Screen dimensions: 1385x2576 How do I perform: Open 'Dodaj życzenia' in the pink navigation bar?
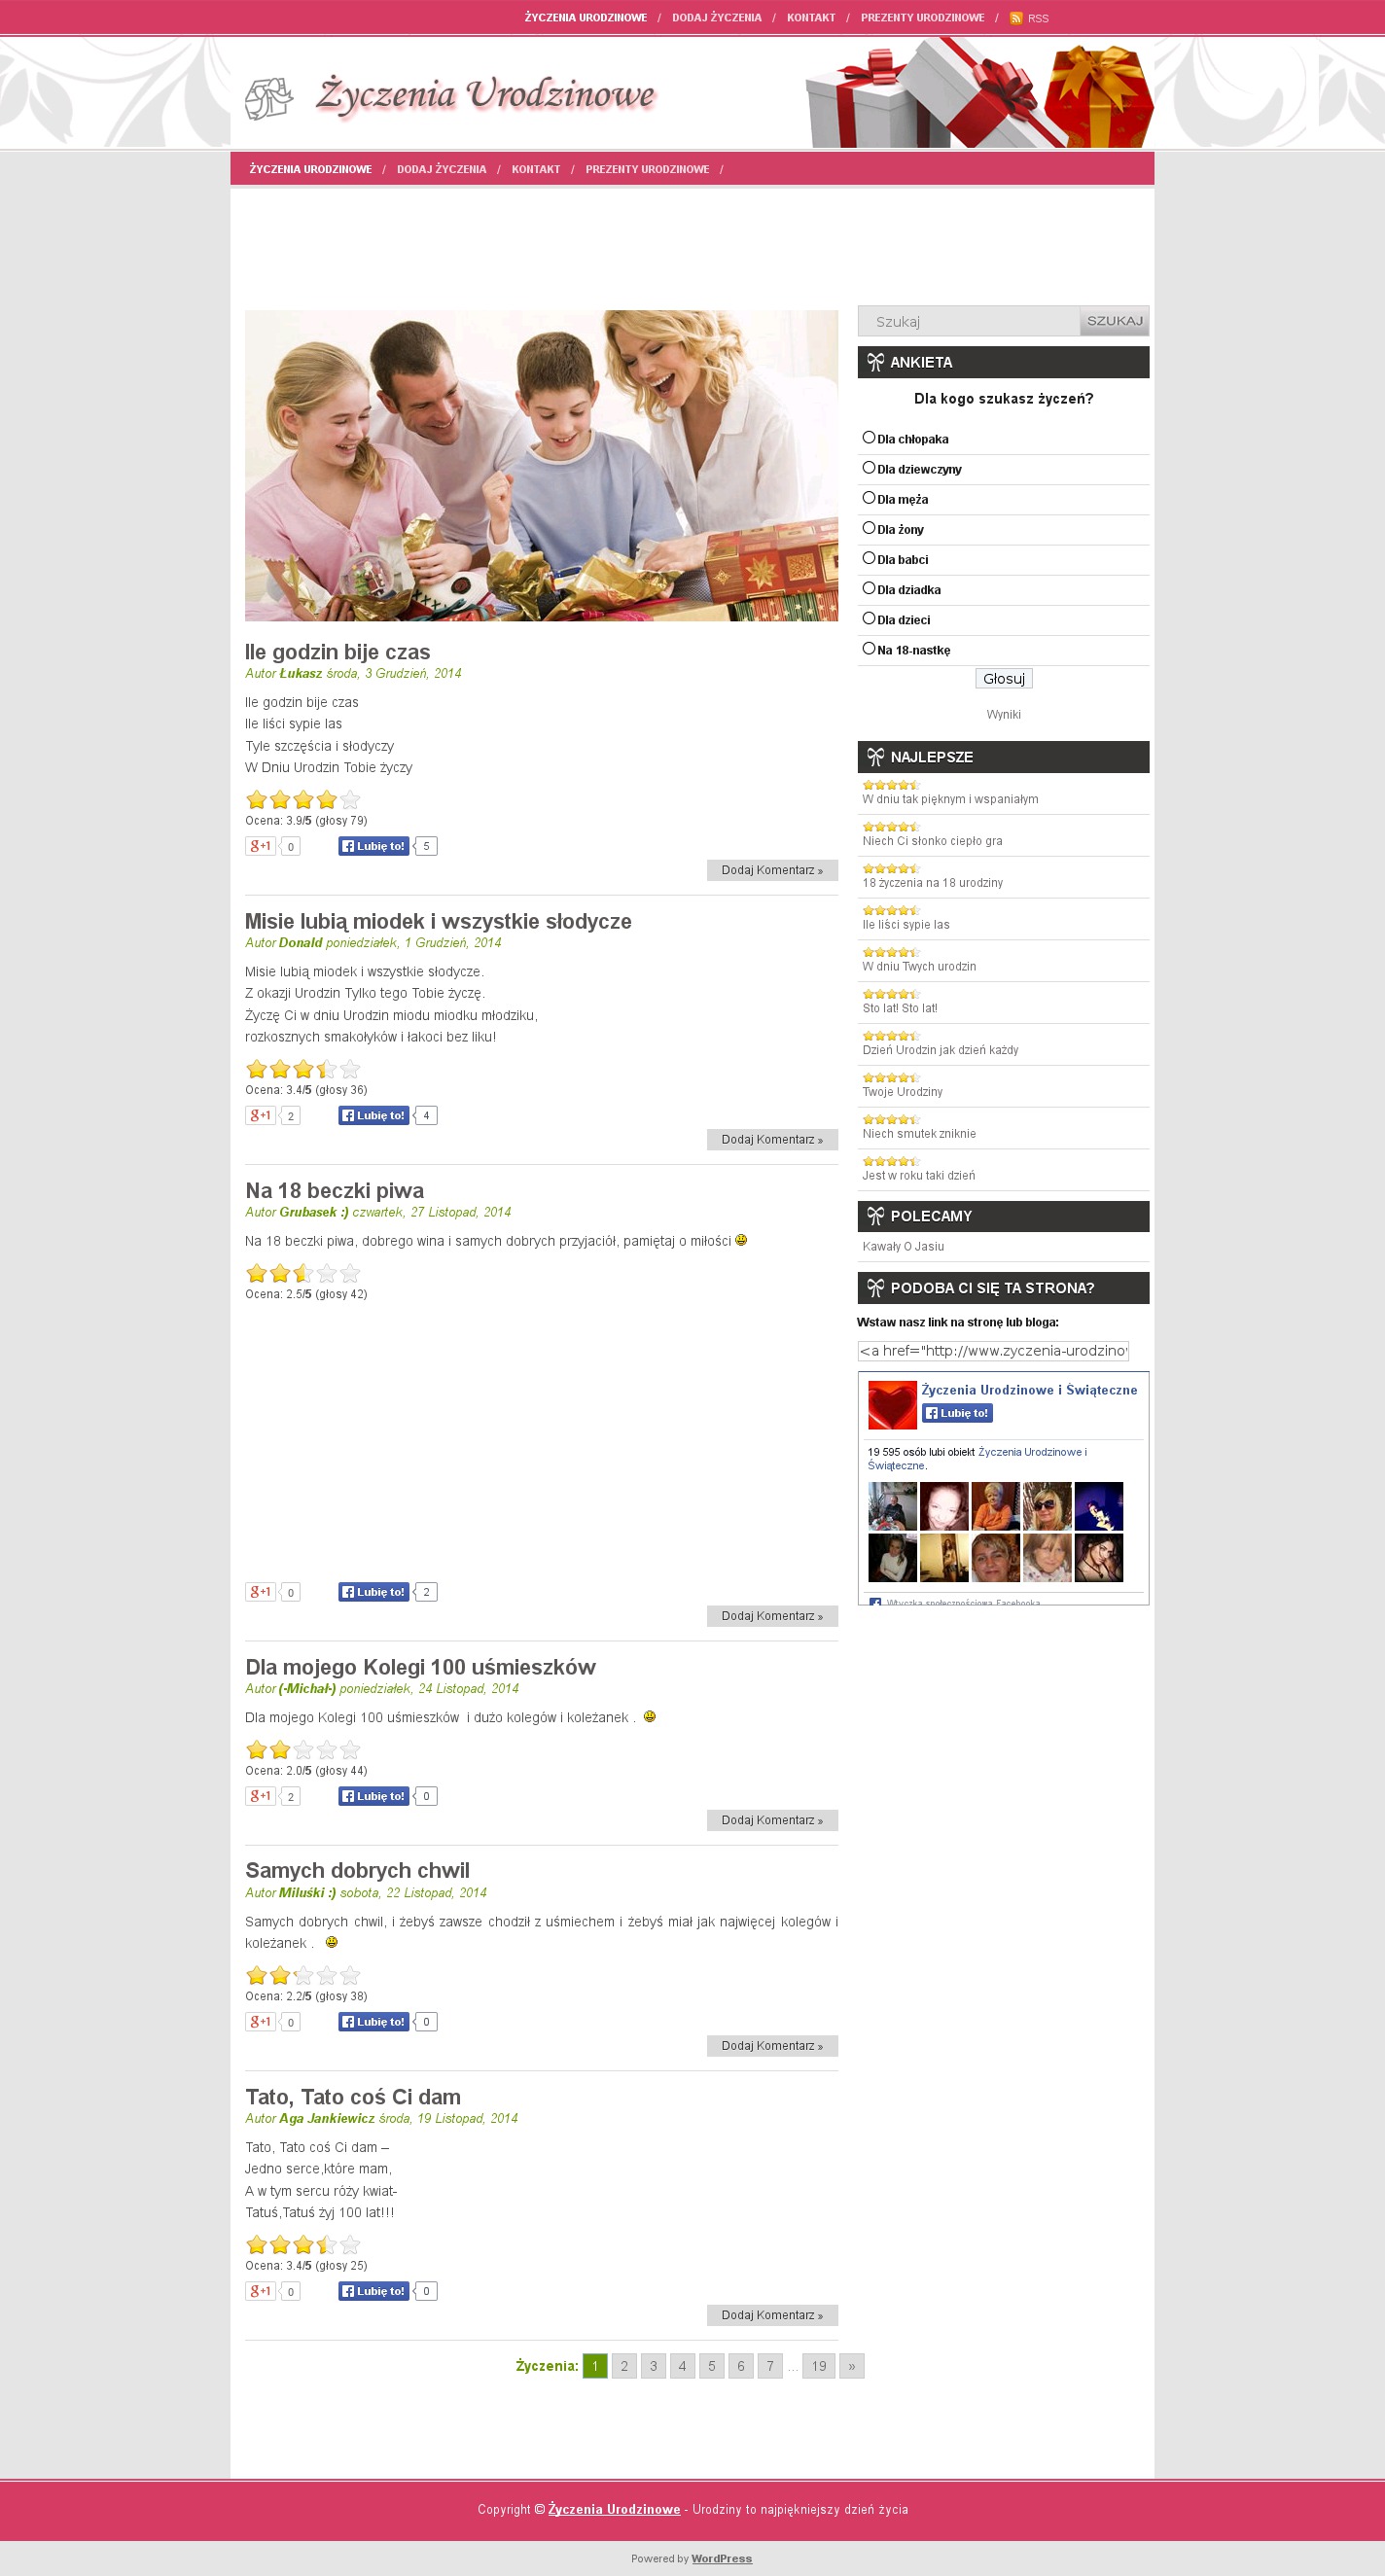[x=442, y=169]
